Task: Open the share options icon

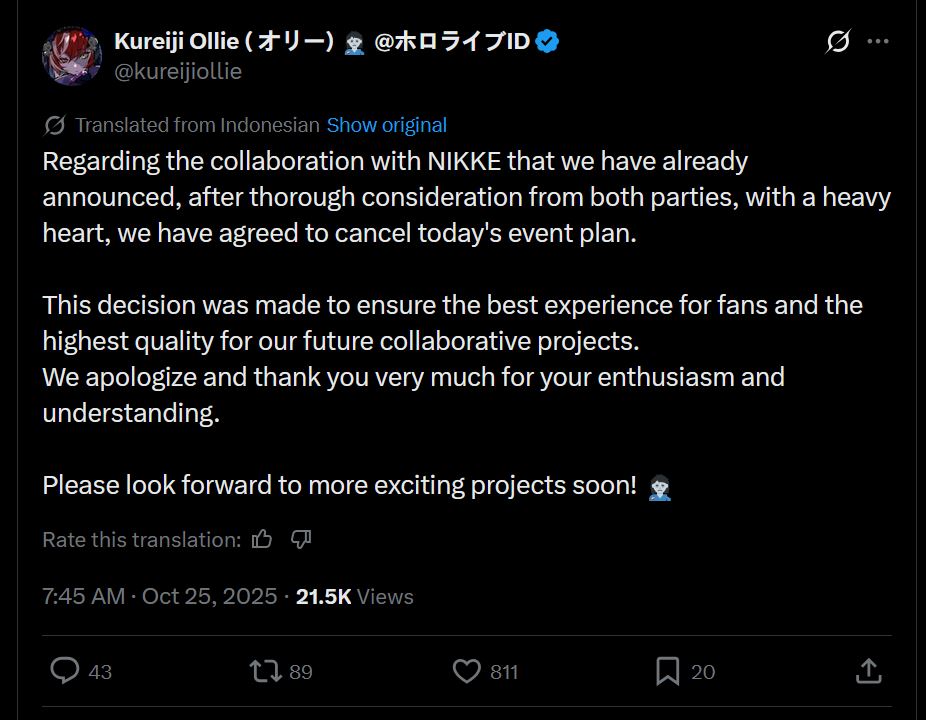Action: coord(869,671)
